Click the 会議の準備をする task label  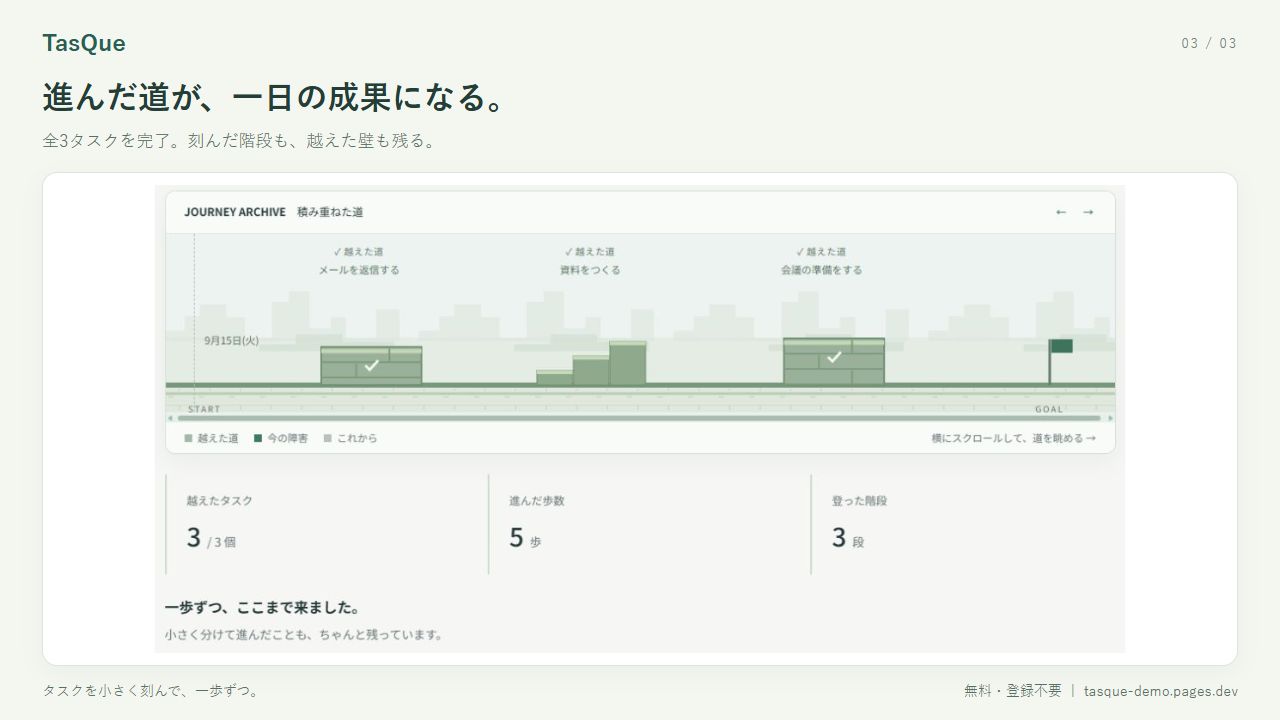coord(821,270)
